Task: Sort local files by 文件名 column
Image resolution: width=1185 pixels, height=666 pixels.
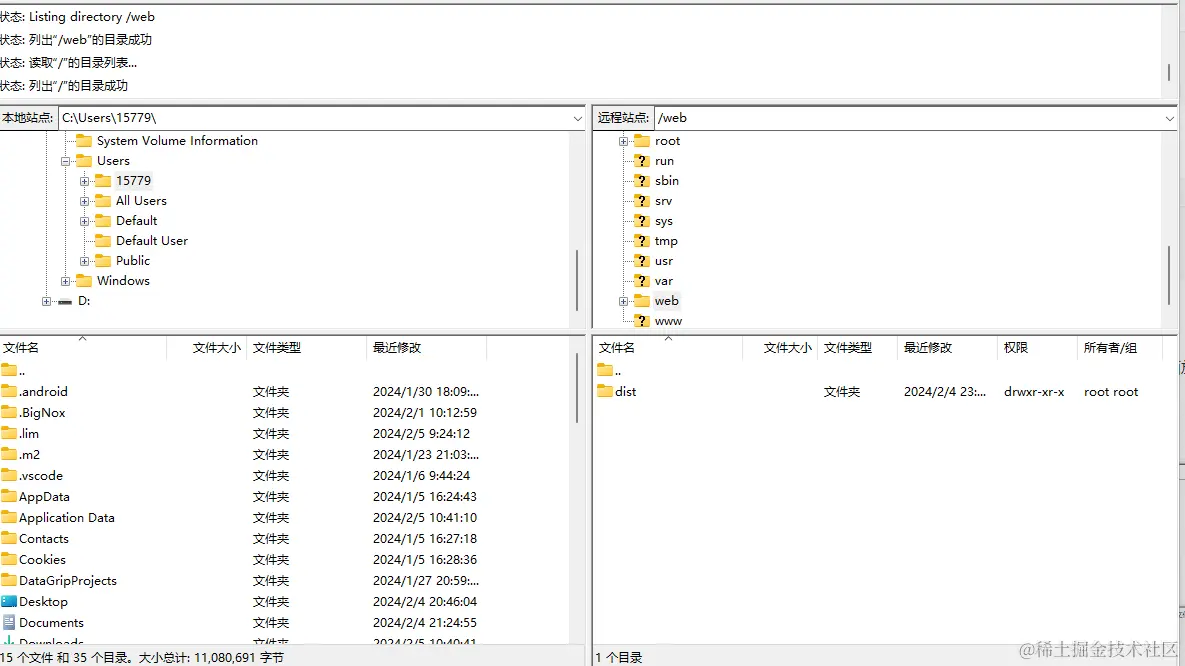Action: [83, 348]
